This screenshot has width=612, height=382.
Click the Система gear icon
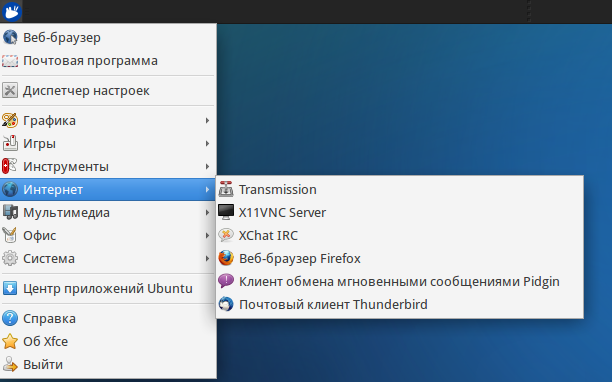pyautogui.click(x=10, y=259)
